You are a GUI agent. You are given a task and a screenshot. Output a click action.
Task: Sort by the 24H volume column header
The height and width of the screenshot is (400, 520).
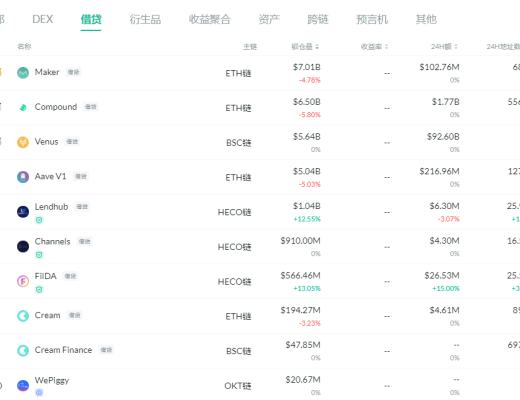pos(444,47)
